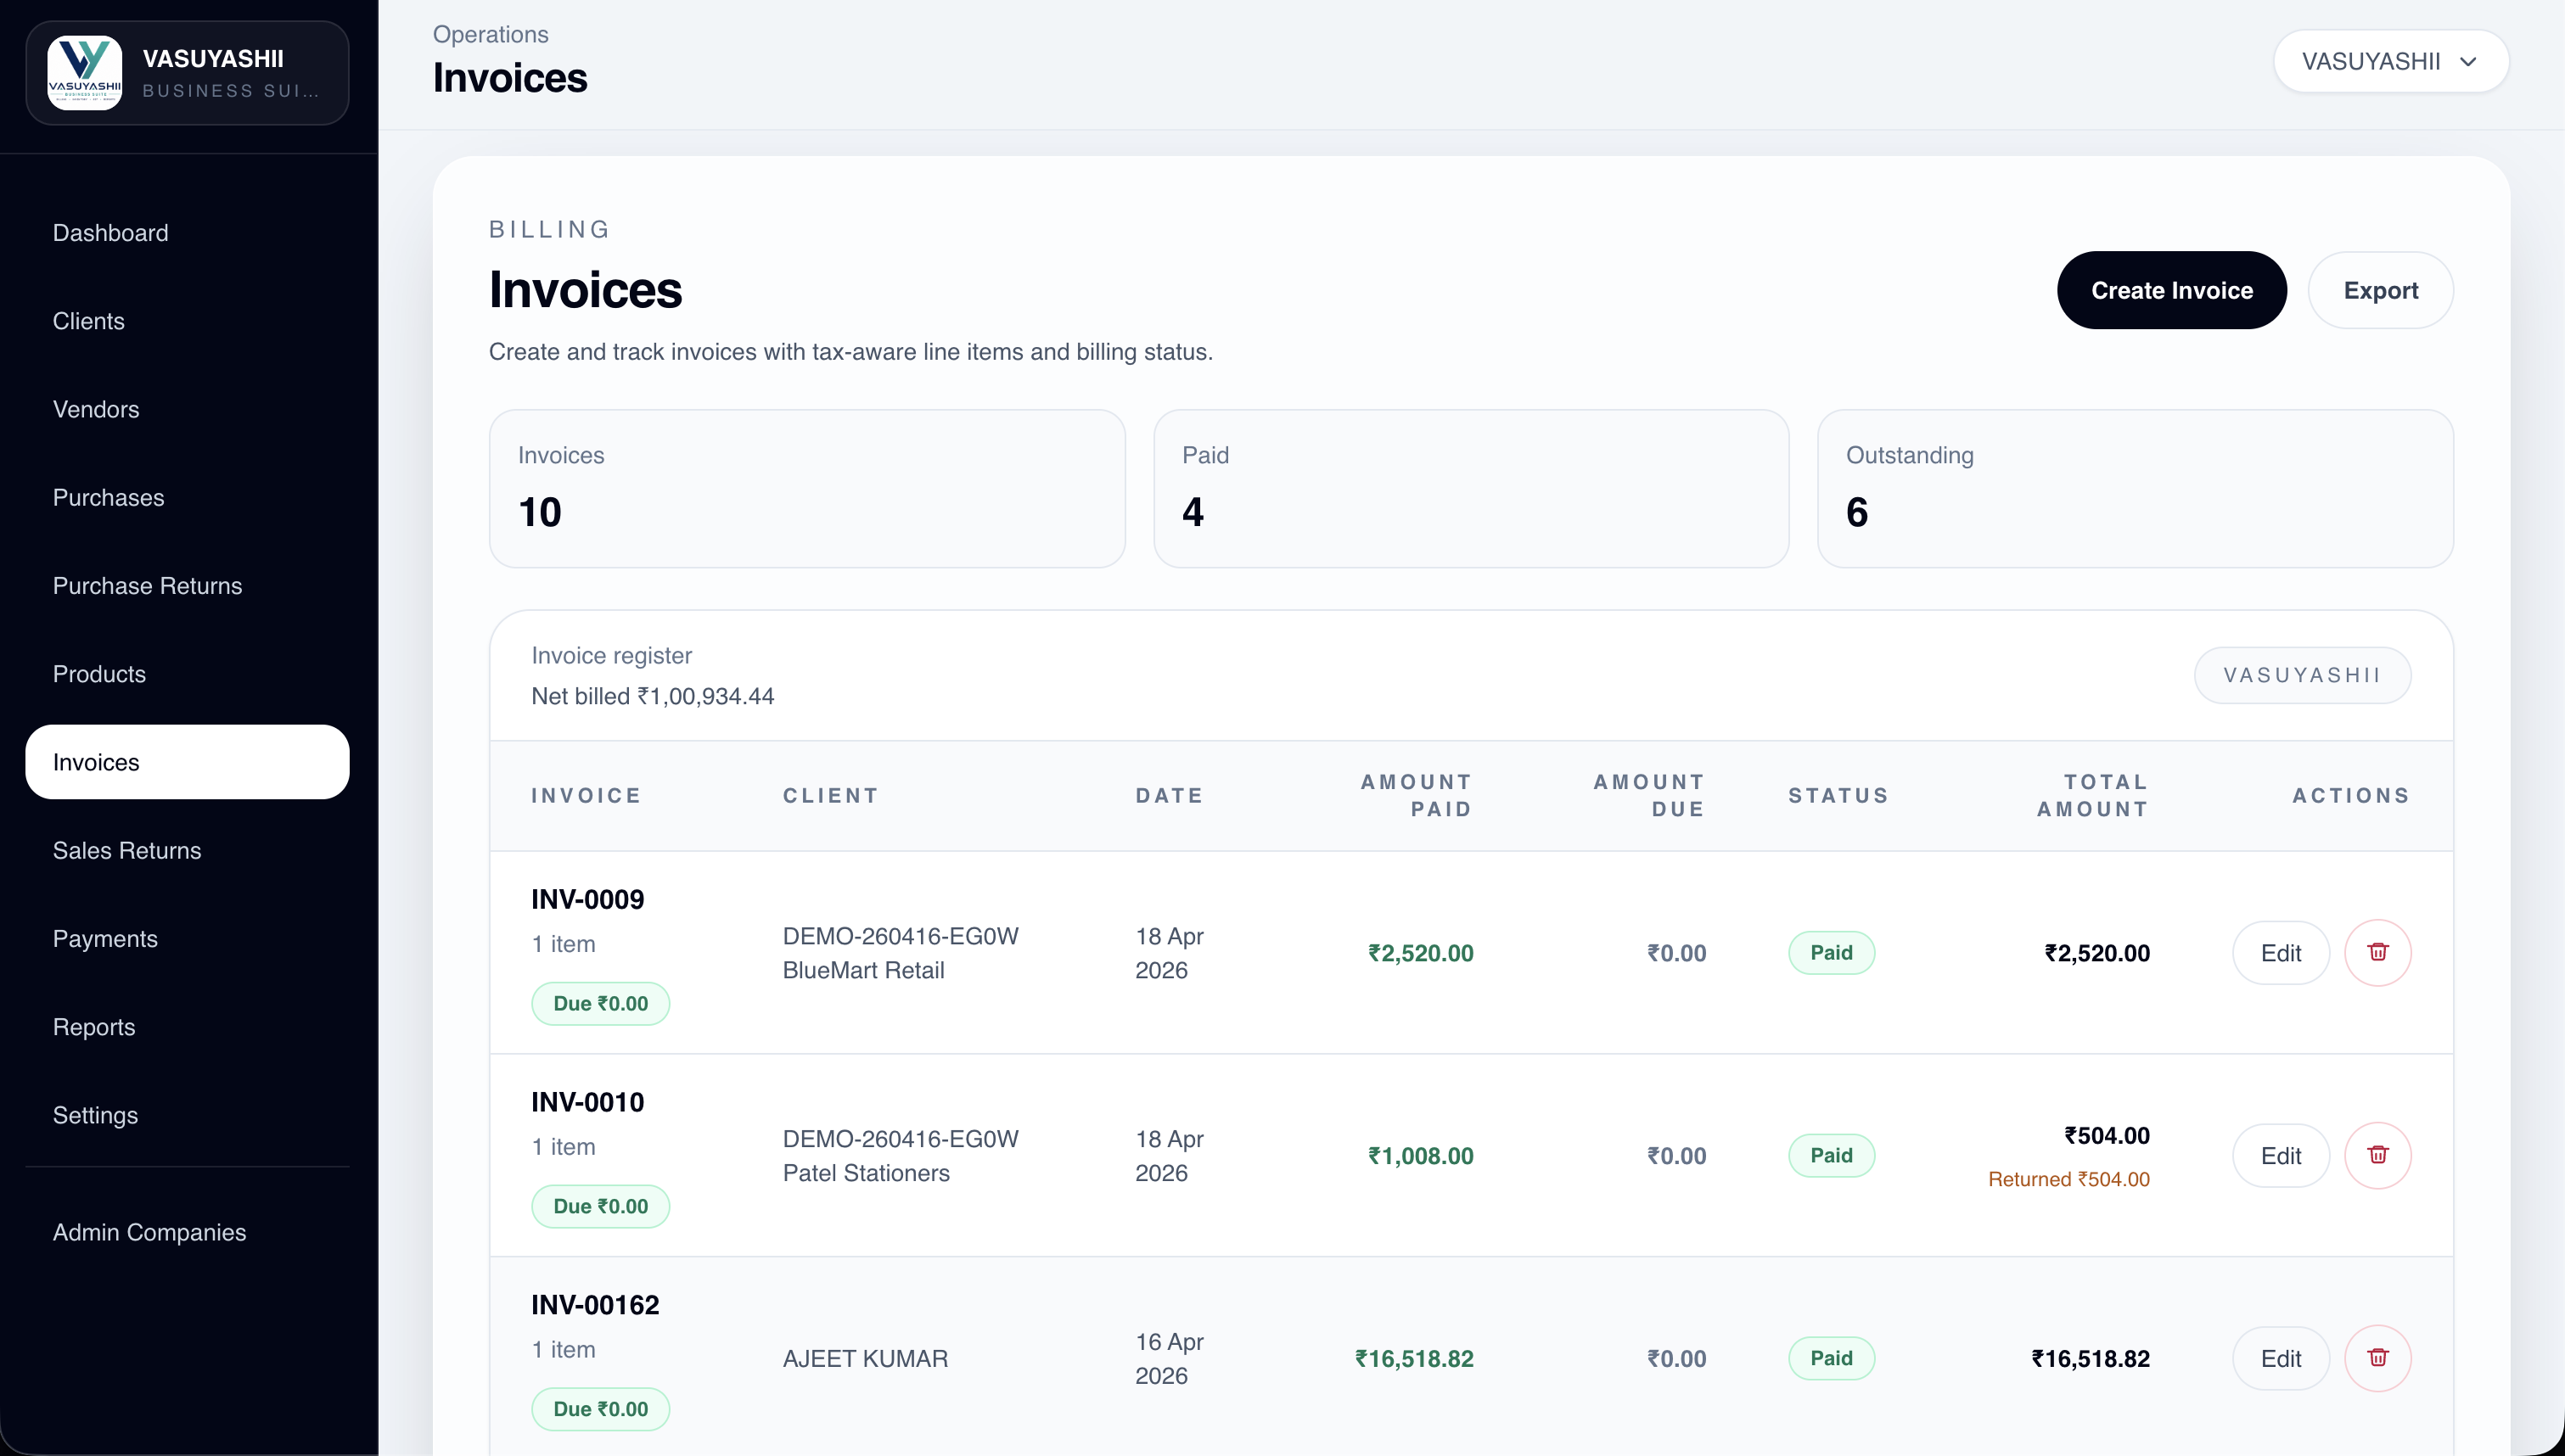Open Sales Returns page
Viewport: 2565px width, 1456px height.
click(x=187, y=850)
